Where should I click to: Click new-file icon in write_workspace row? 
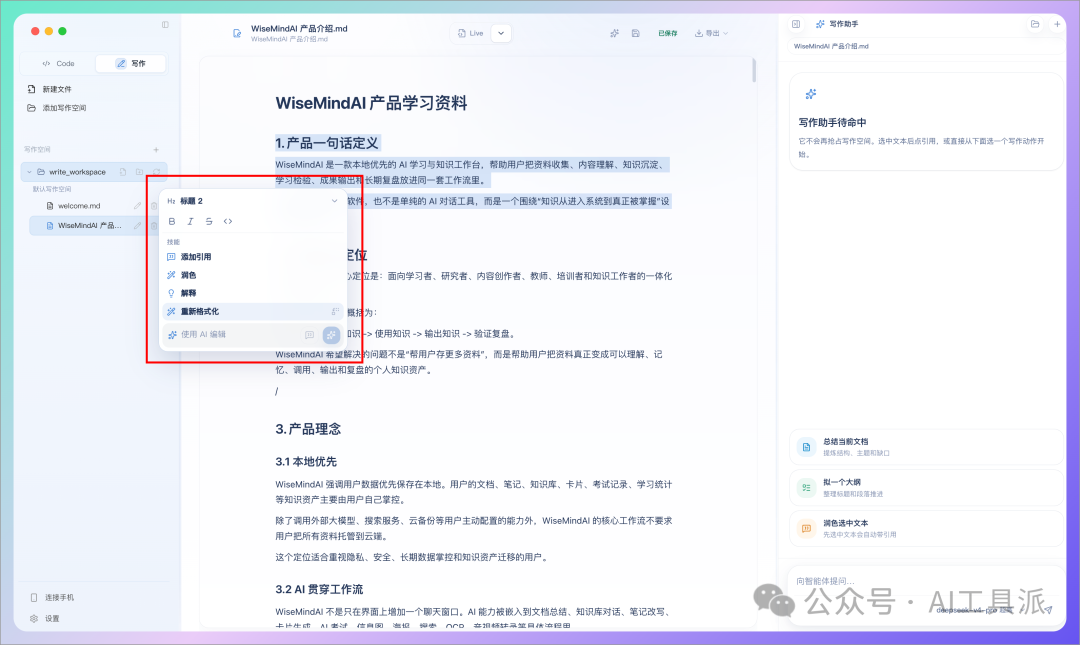click(x=123, y=172)
